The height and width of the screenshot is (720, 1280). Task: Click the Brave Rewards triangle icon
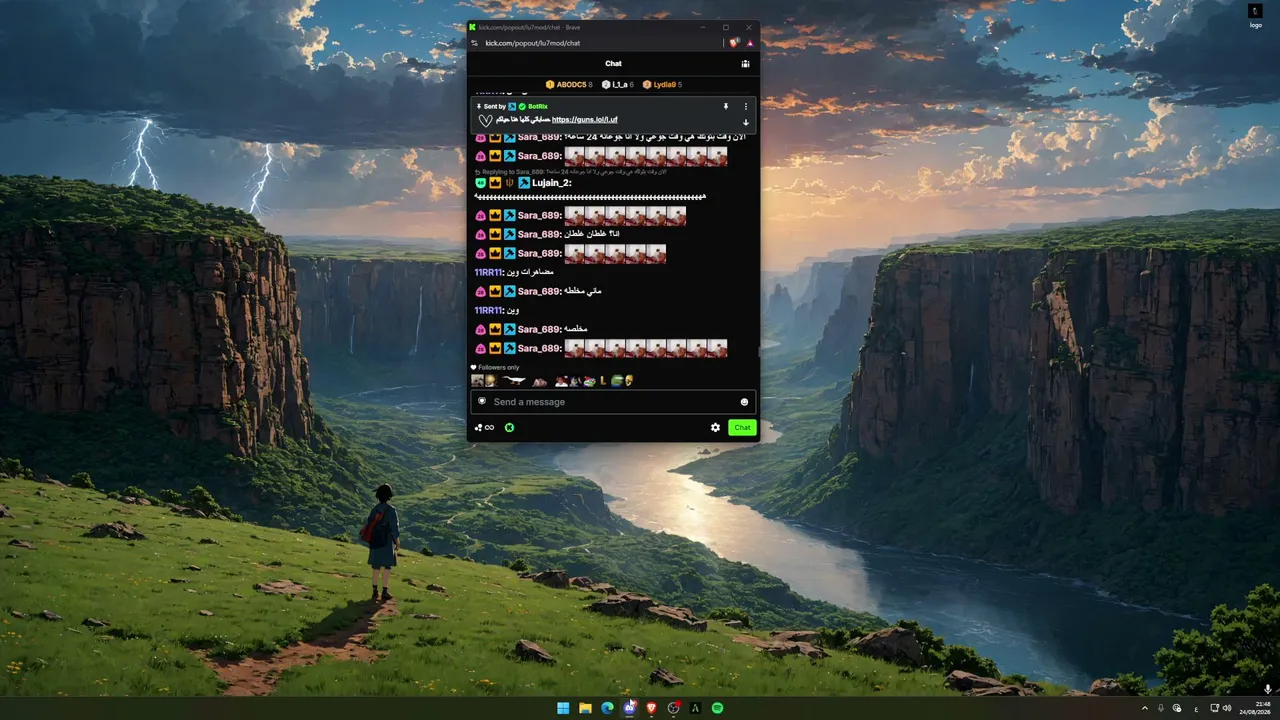(749, 43)
